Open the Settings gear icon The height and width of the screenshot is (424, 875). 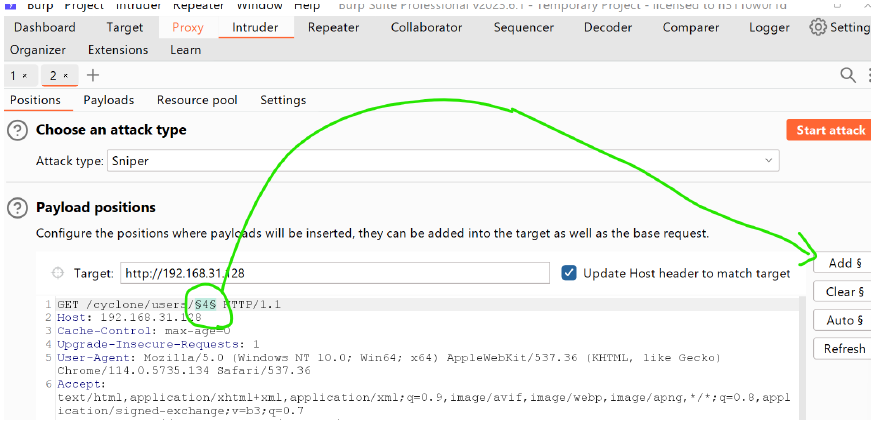(x=818, y=27)
